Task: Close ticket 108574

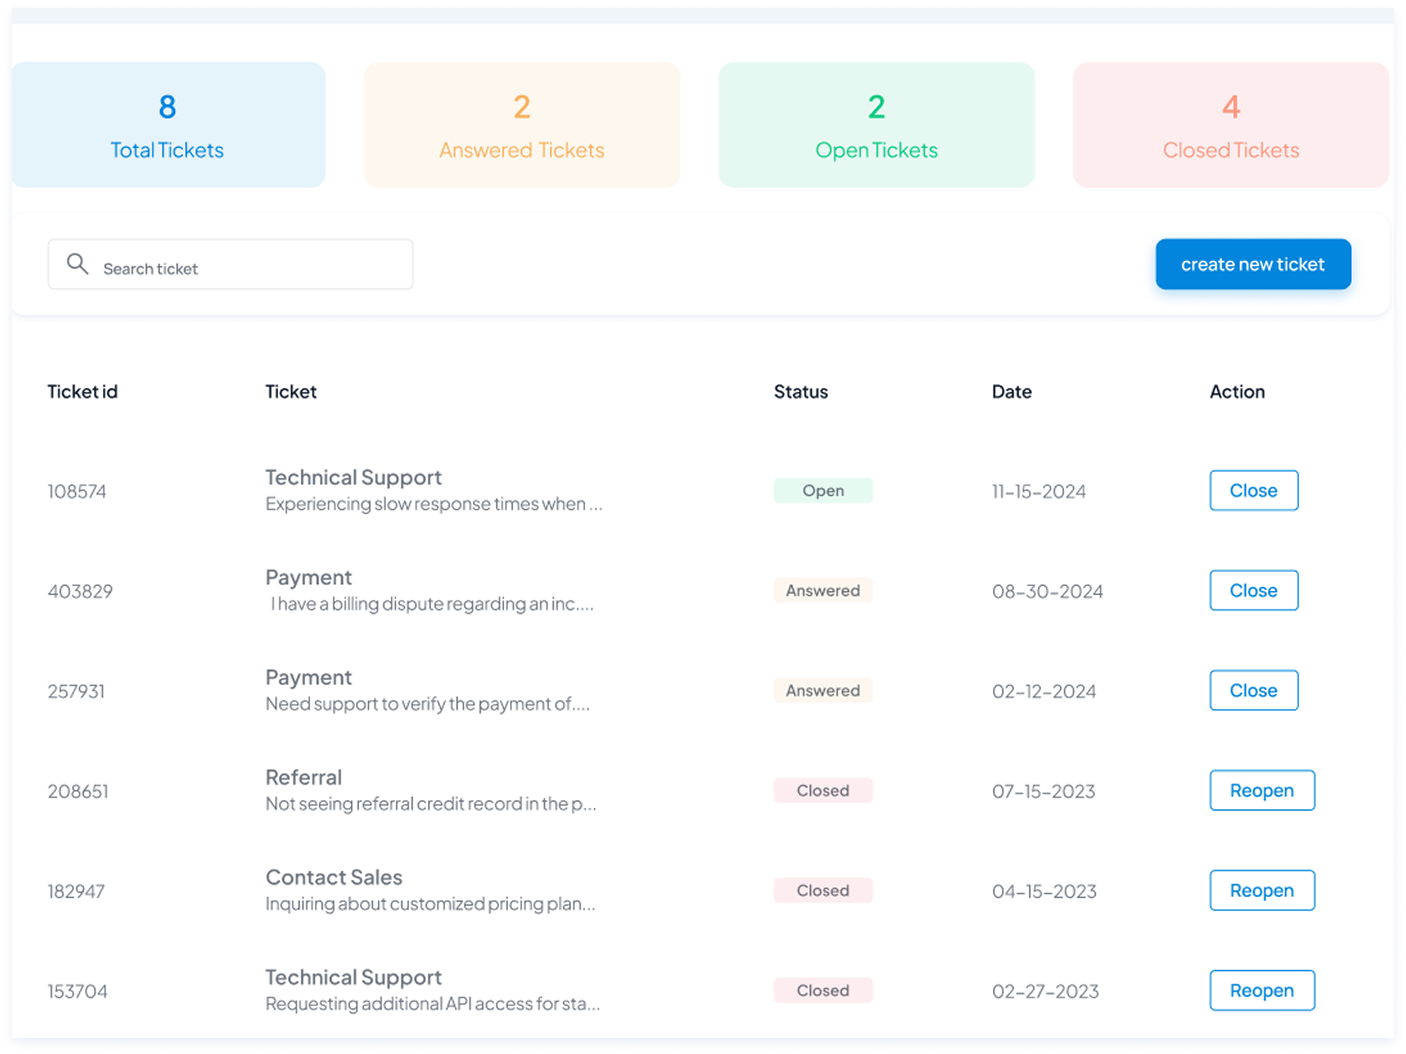Action: coord(1253,491)
